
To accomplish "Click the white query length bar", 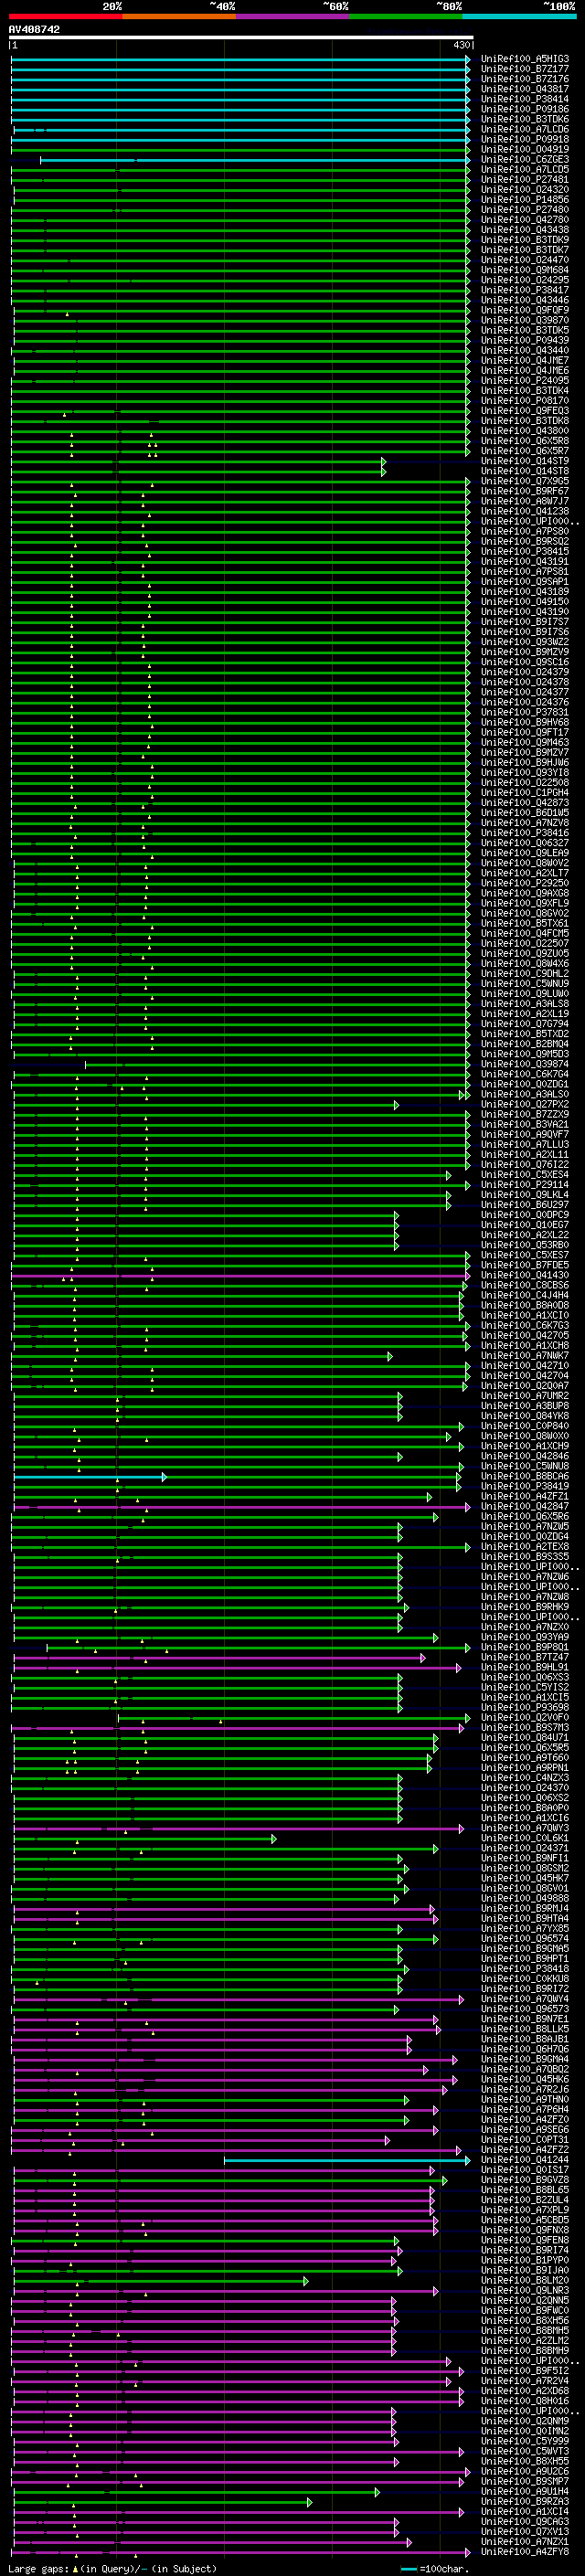I will tap(241, 38).
